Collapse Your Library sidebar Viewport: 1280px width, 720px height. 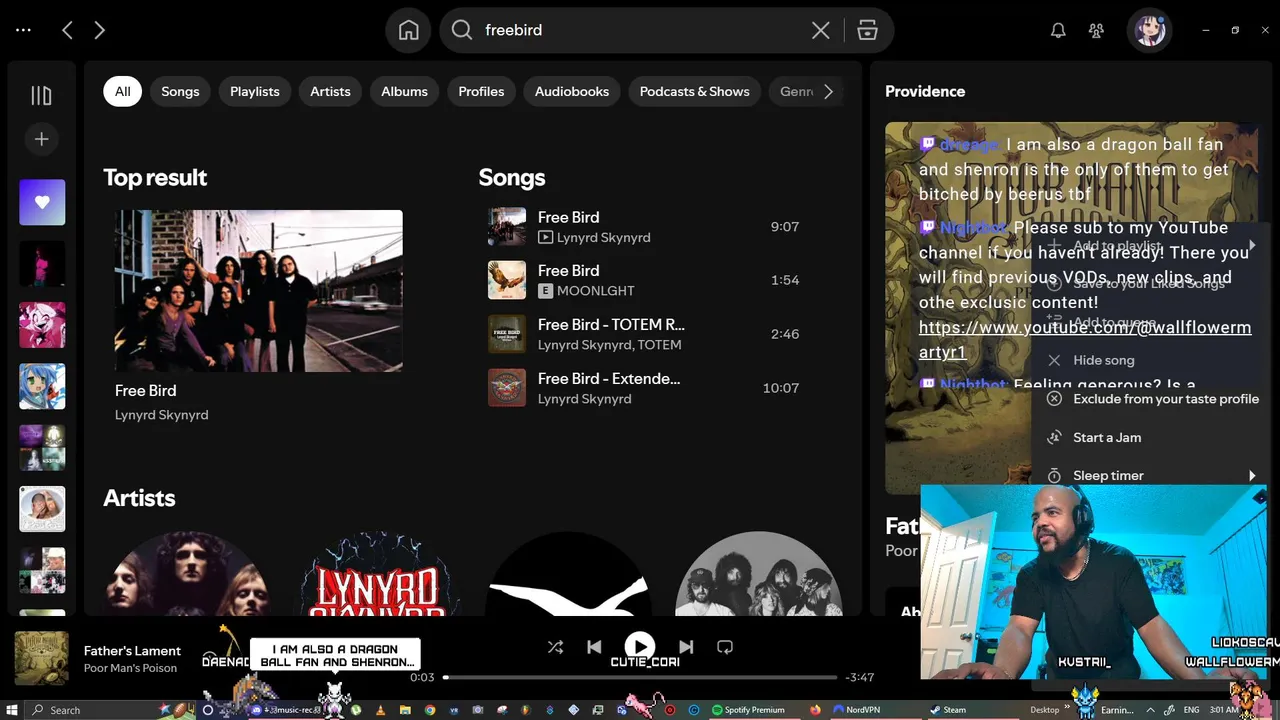pyautogui.click(x=41, y=95)
